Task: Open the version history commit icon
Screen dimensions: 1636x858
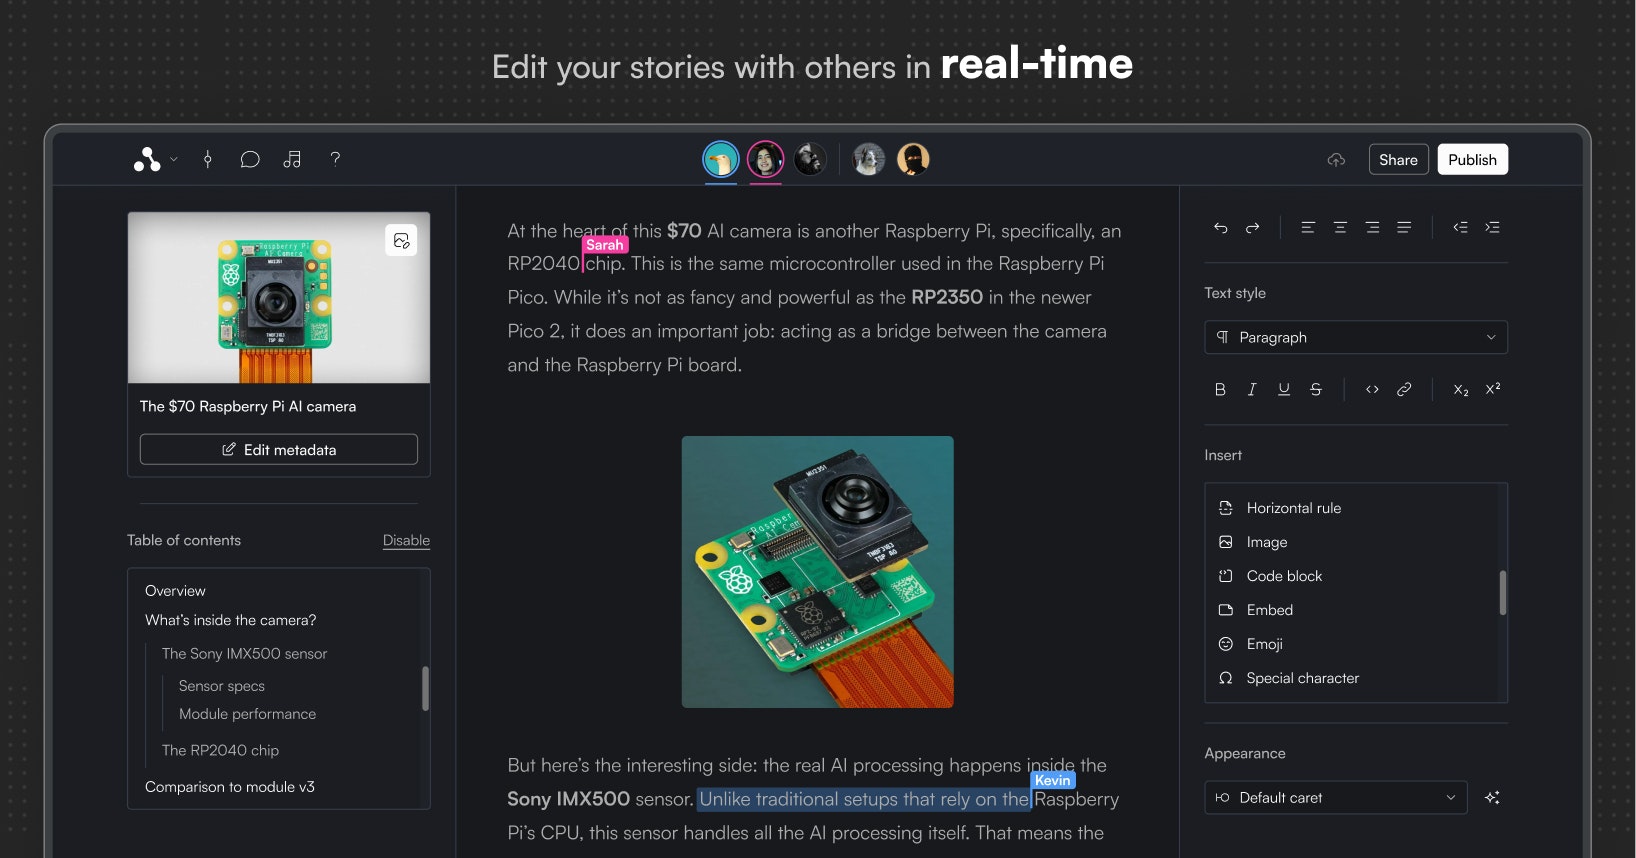Action: click(x=208, y=159)
